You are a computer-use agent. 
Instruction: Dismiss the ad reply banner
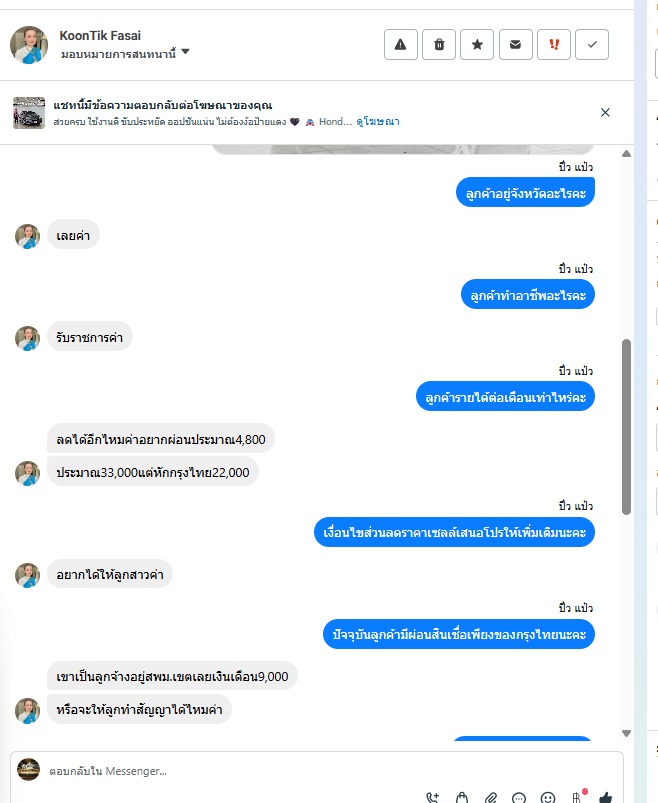[605, 112]
